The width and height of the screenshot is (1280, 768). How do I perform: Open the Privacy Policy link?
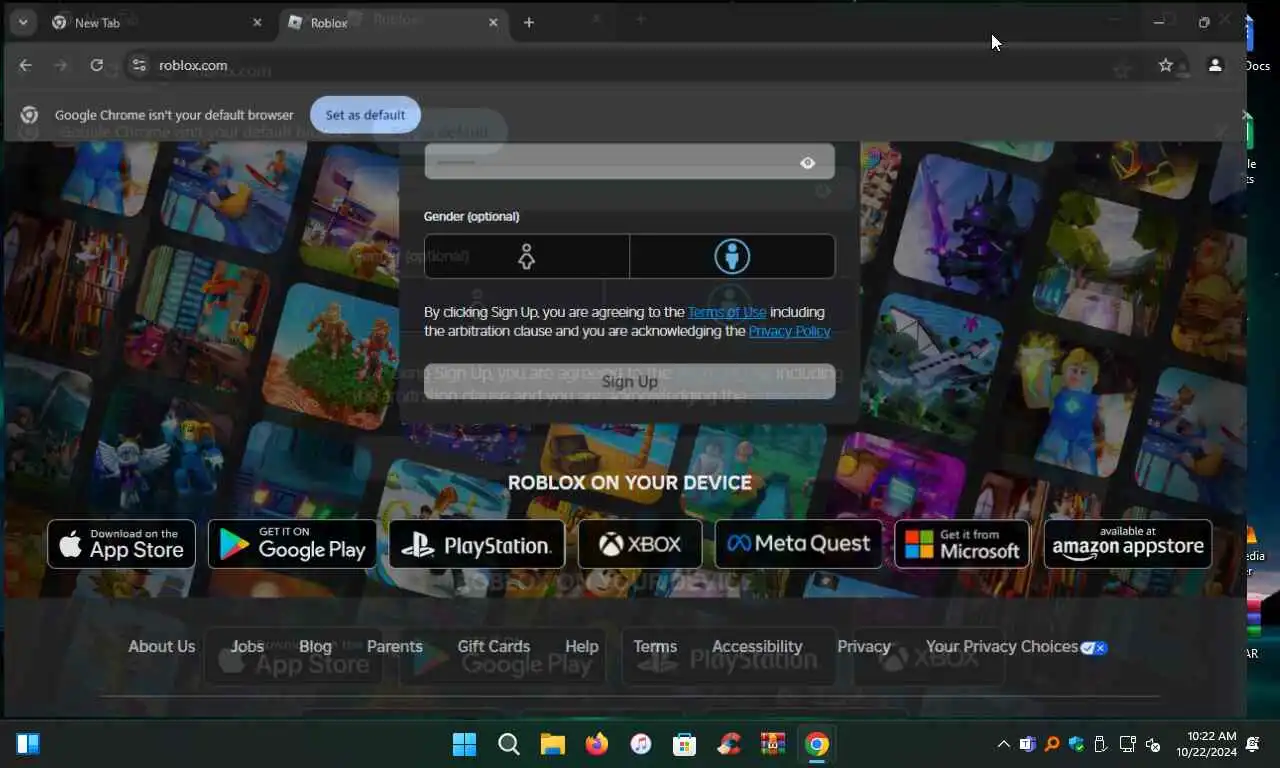789,331
